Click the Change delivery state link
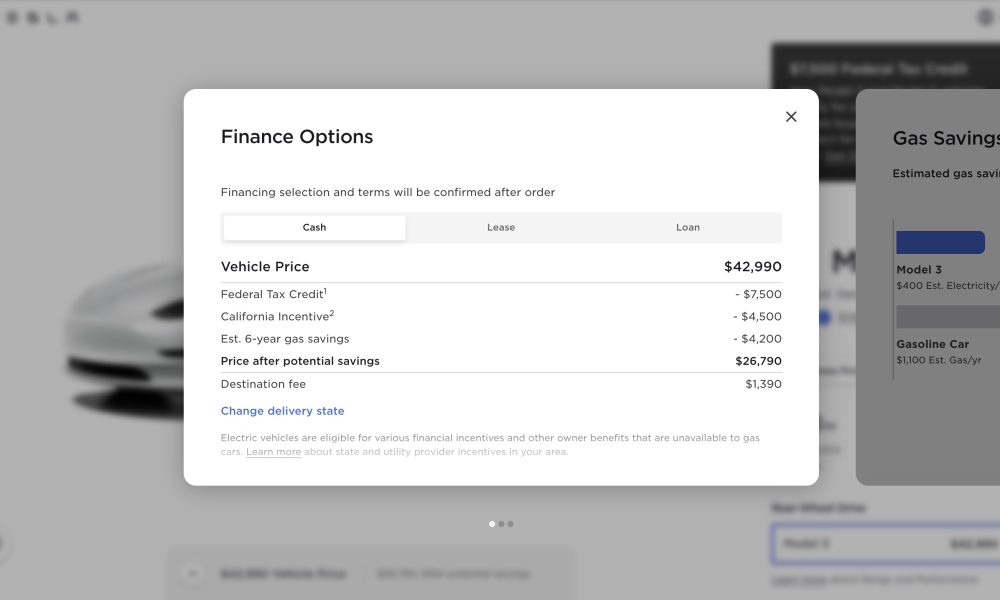This screenshot has width=1000, height=600. (x=283, y=411)
